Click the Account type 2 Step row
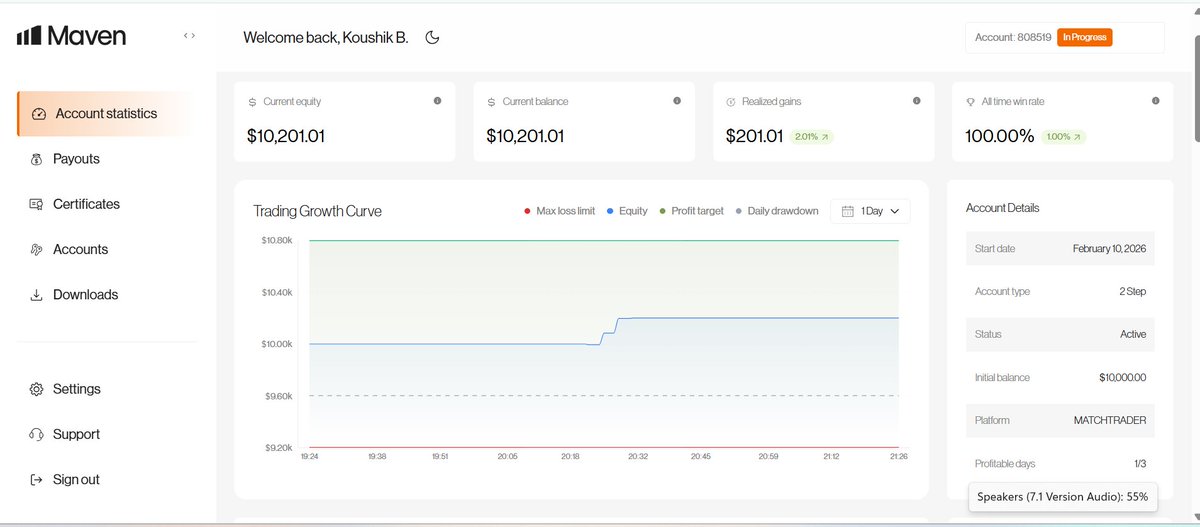This screenshot has height=527, width=1200. tap(1060, 291)
